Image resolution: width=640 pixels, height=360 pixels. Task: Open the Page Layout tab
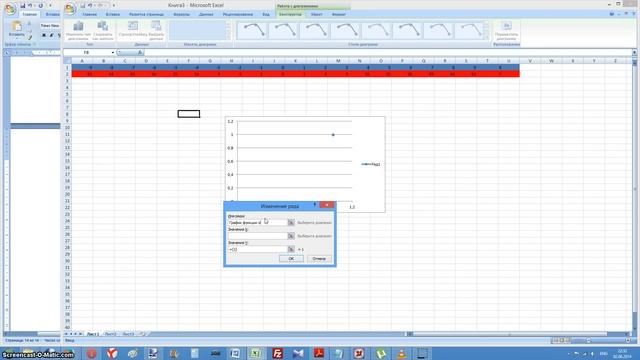pos(146,14)
